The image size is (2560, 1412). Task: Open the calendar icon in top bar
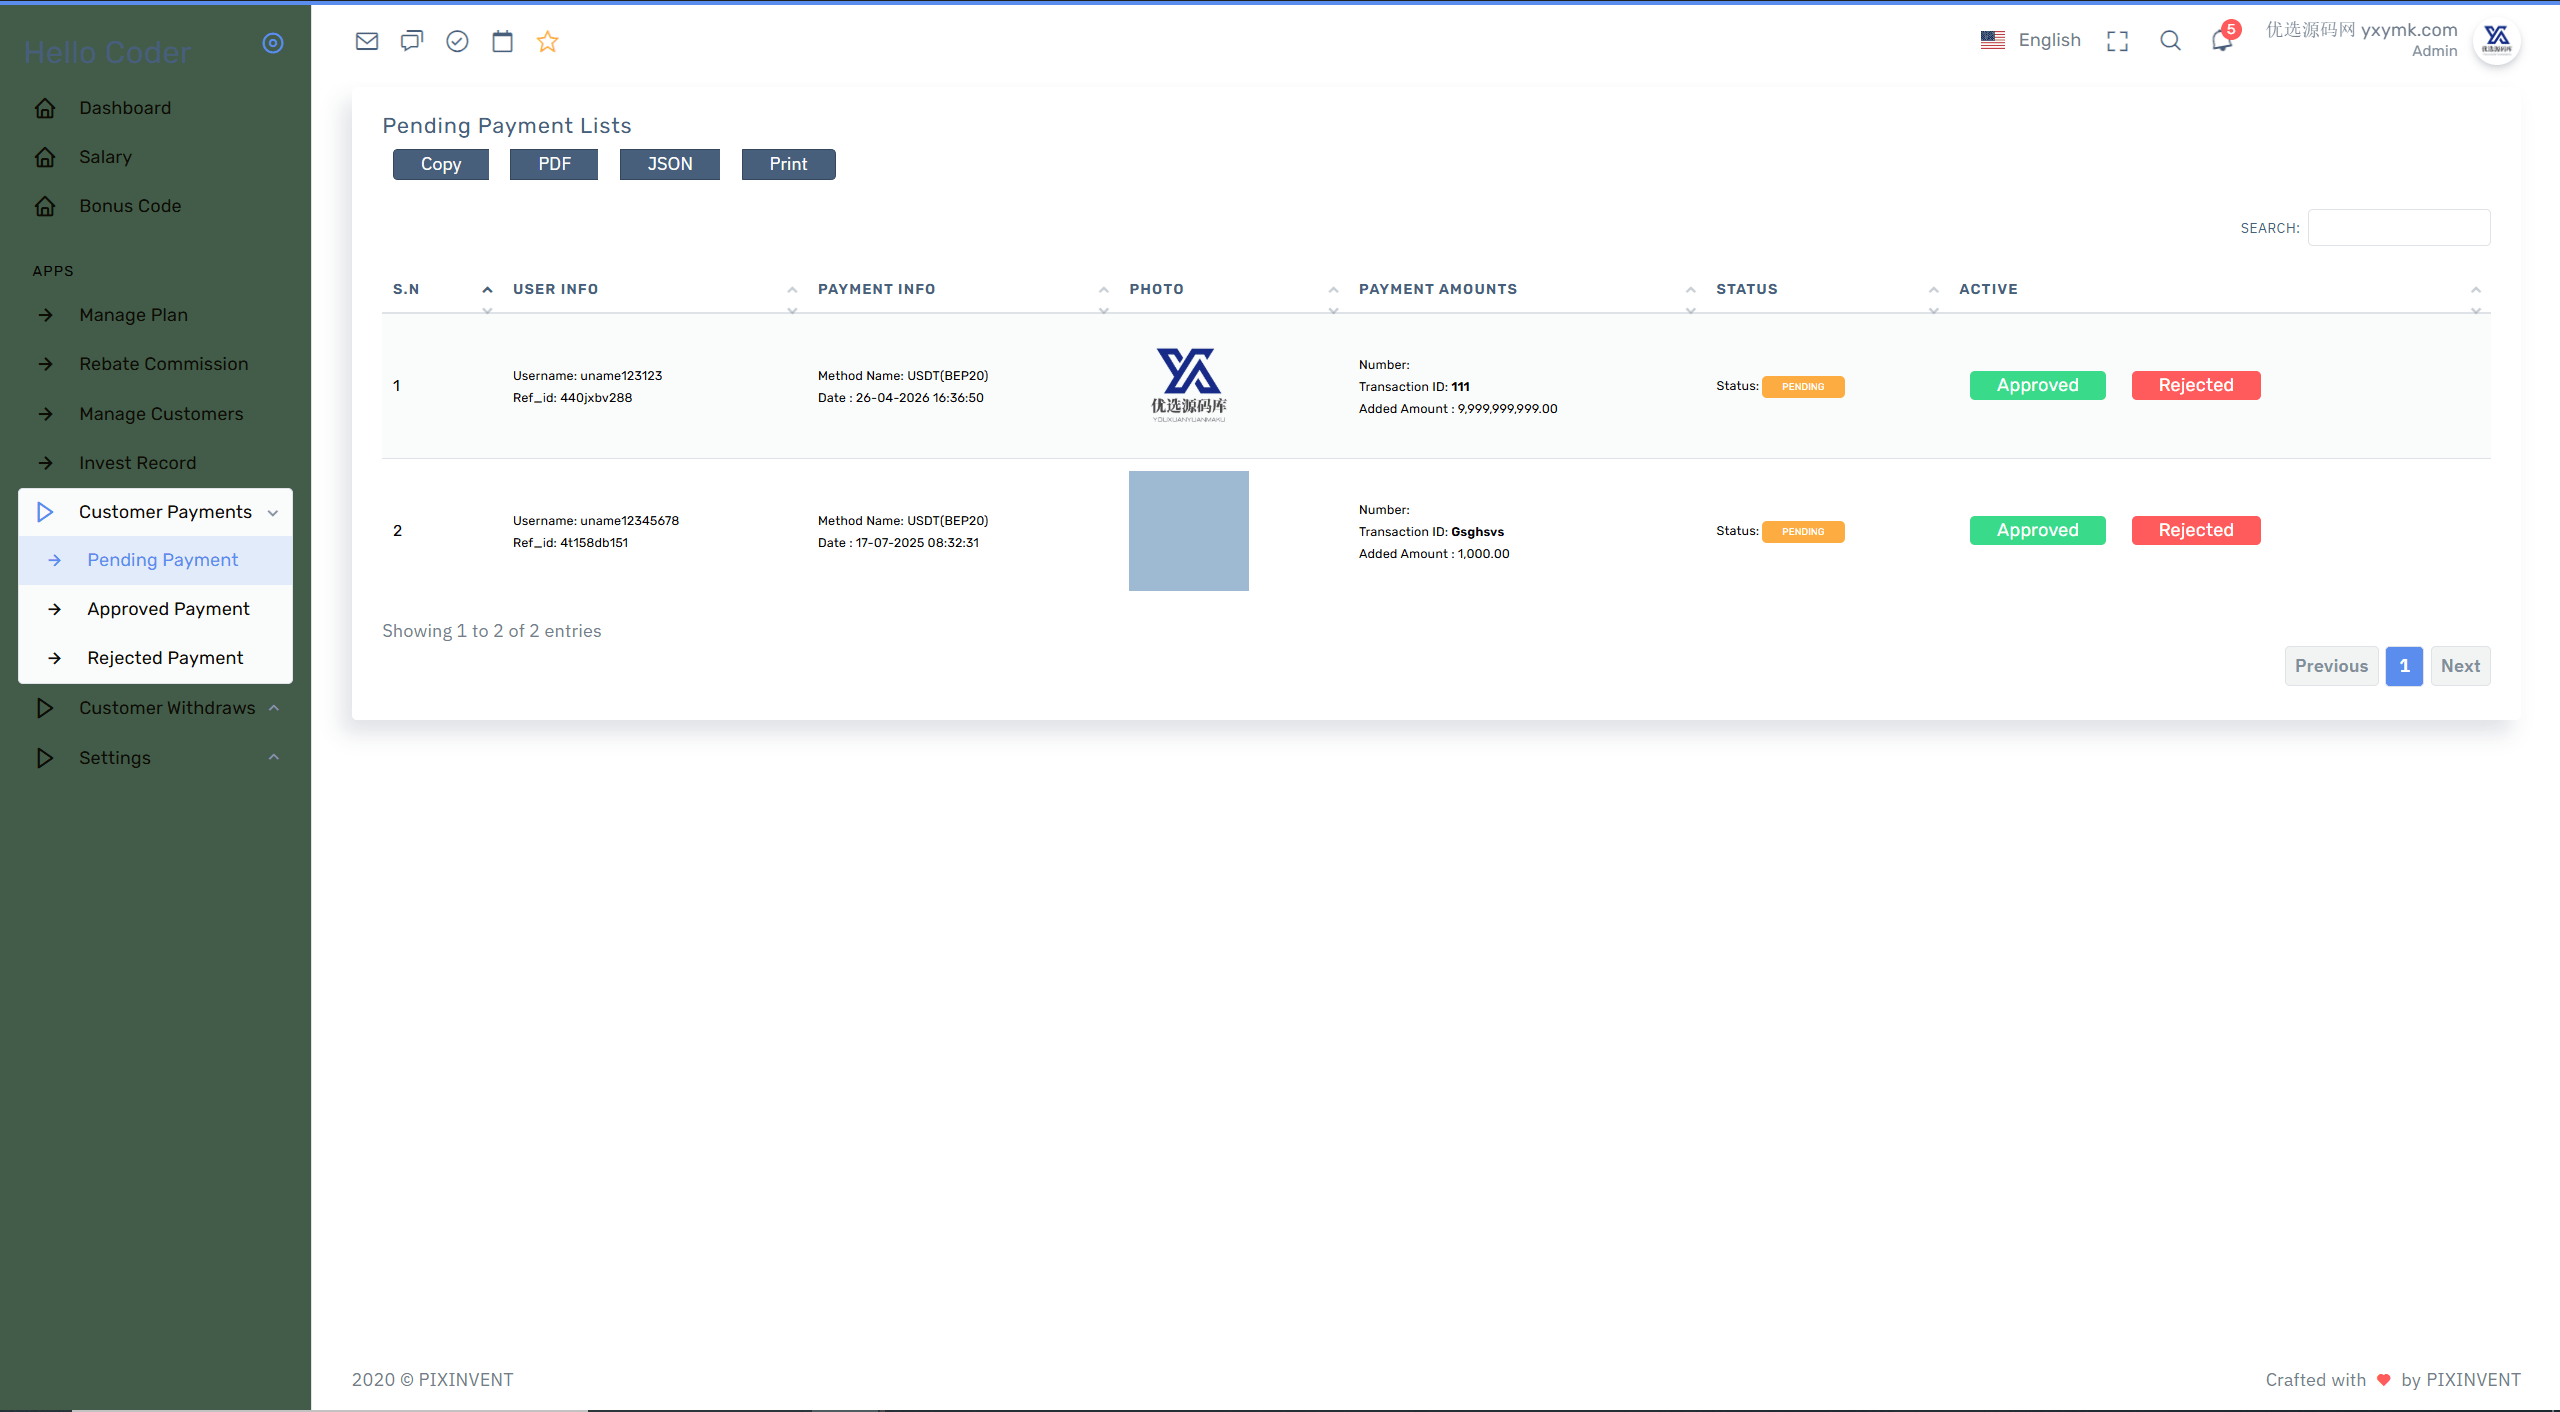pyautogui.click(x=502, y=41)
